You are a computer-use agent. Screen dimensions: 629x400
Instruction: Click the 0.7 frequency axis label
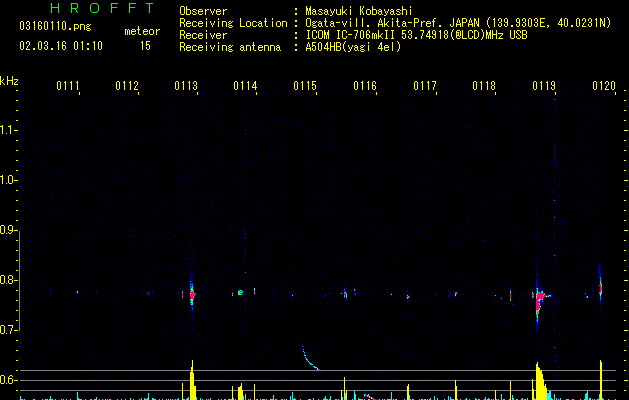click(x=8, y=330)
